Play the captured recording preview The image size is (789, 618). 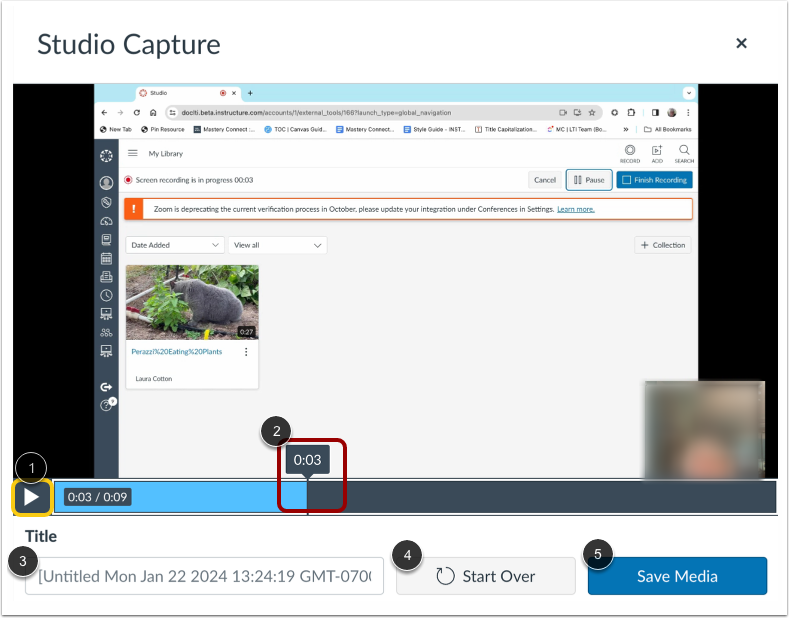point(32,497)
